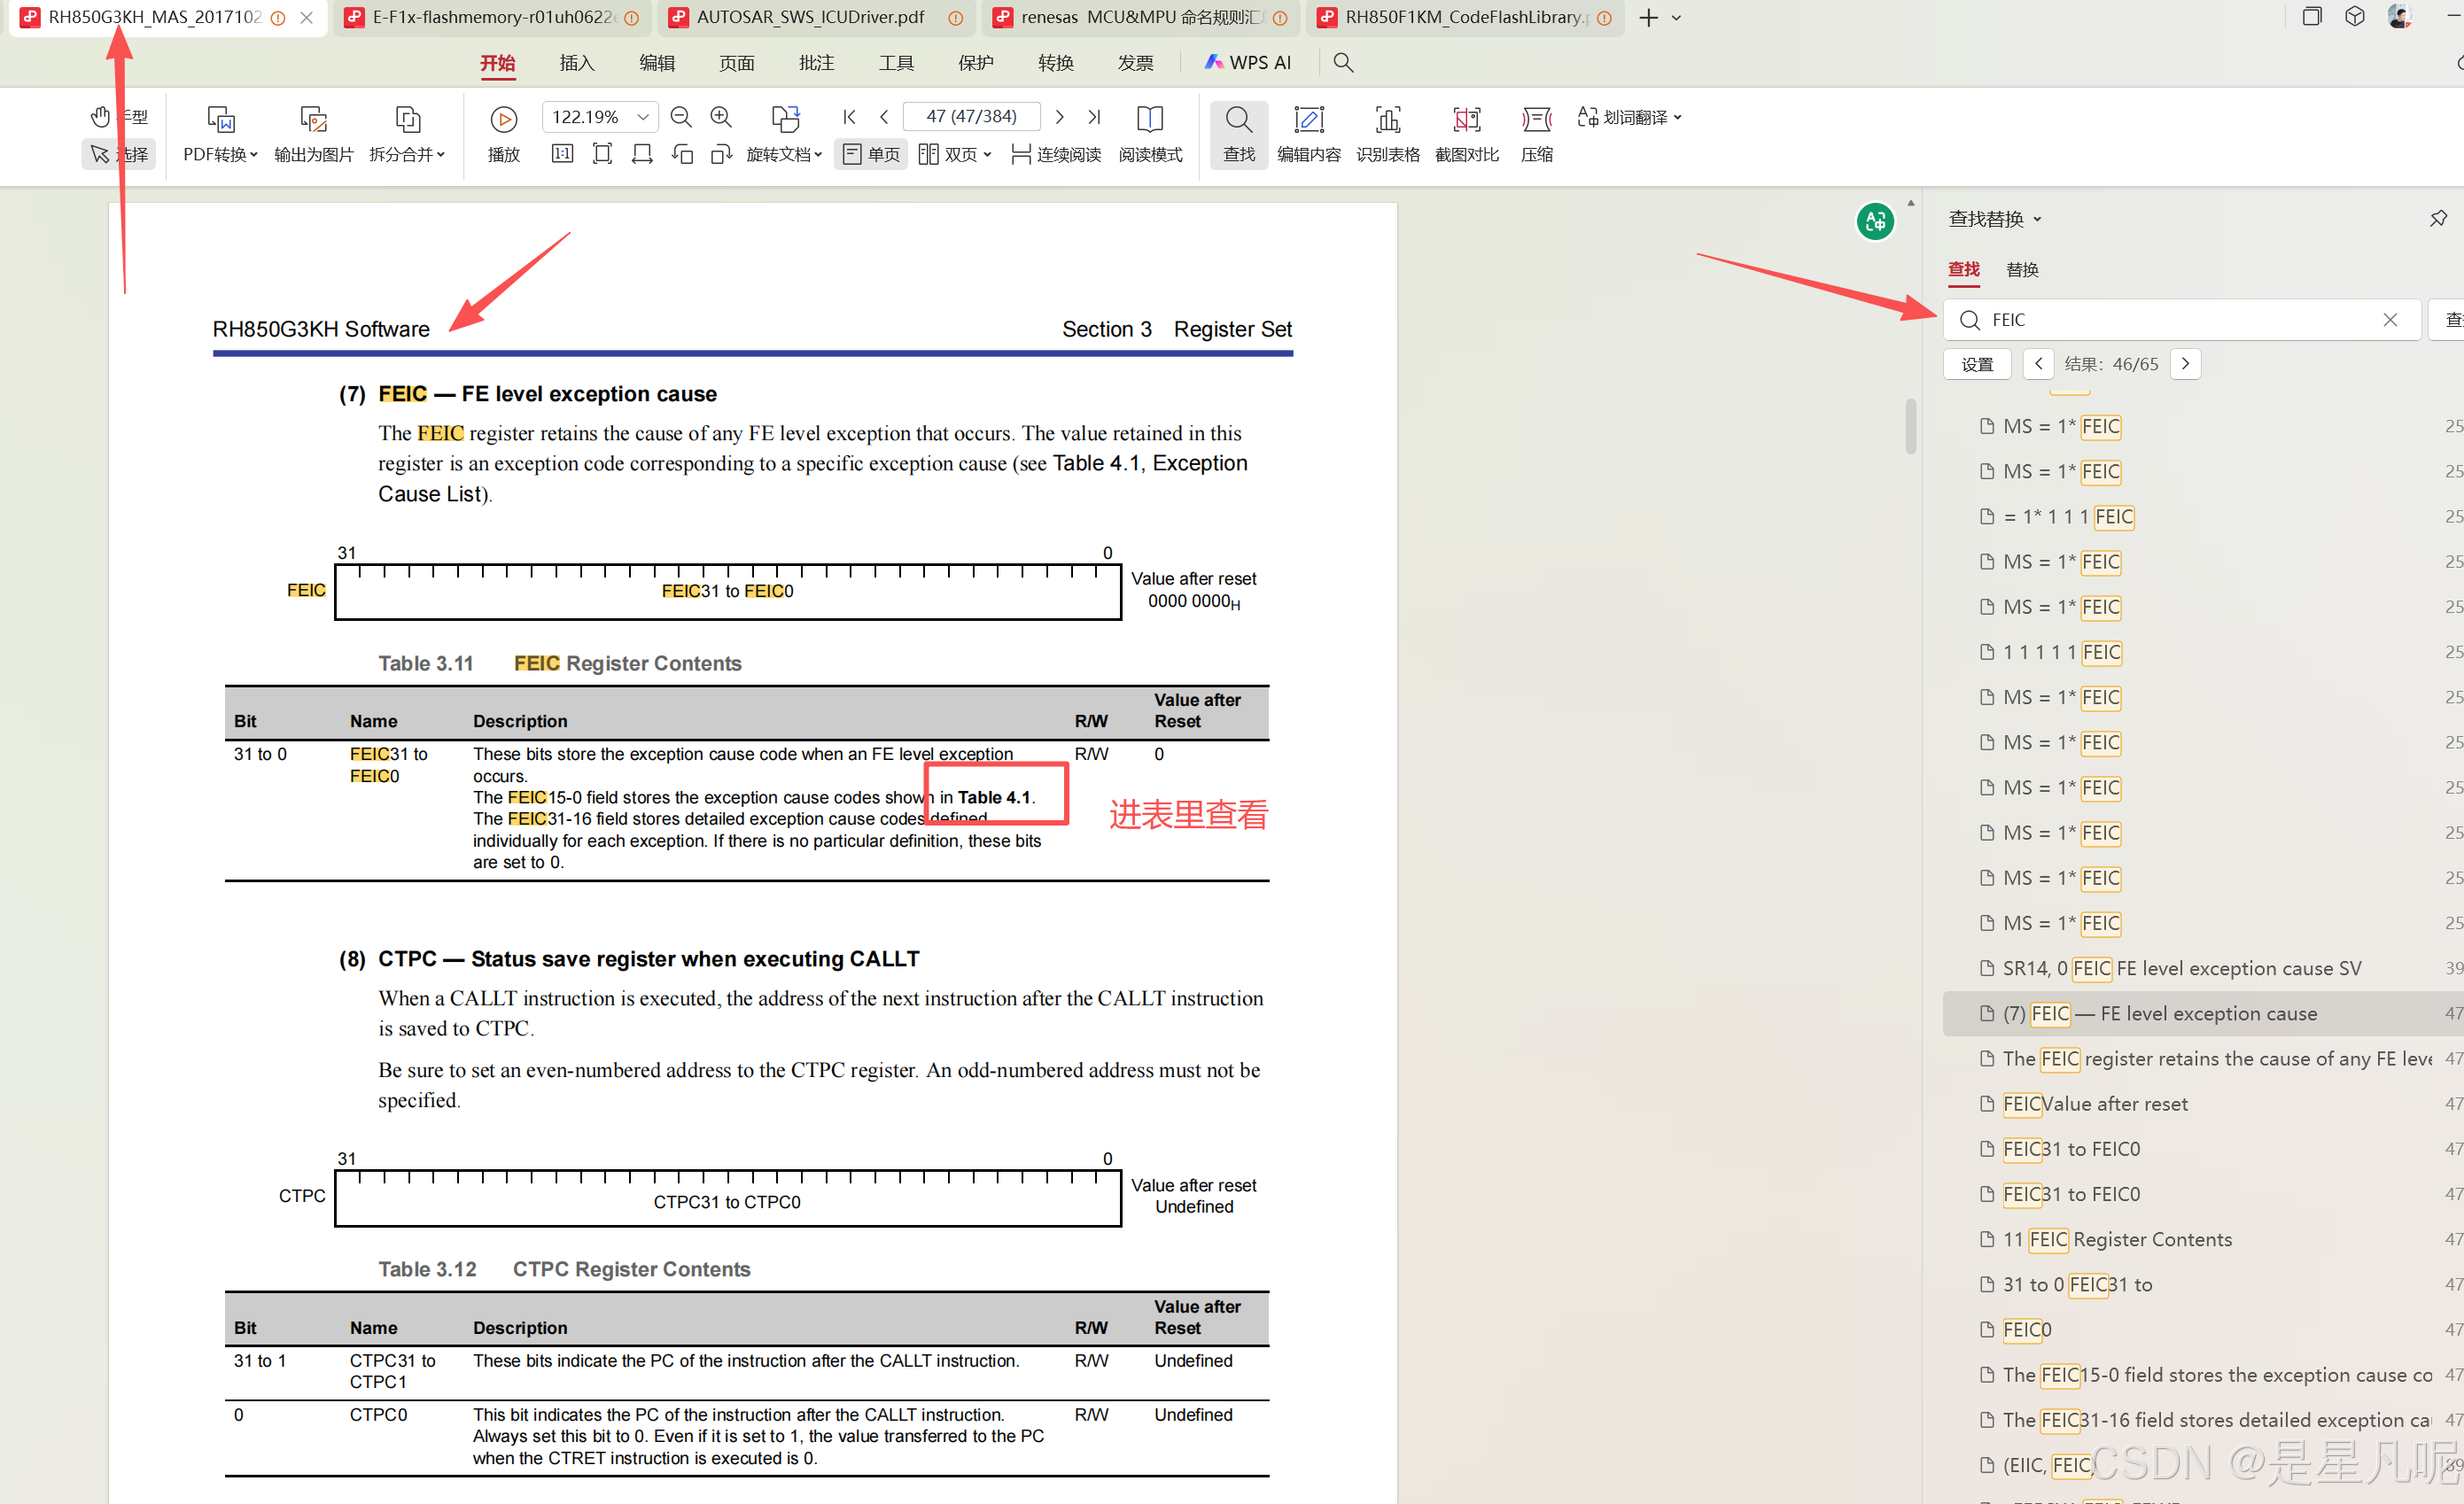Toggle single page view mode
Screen dimensions: 2464x1504
tap(871, 154)
